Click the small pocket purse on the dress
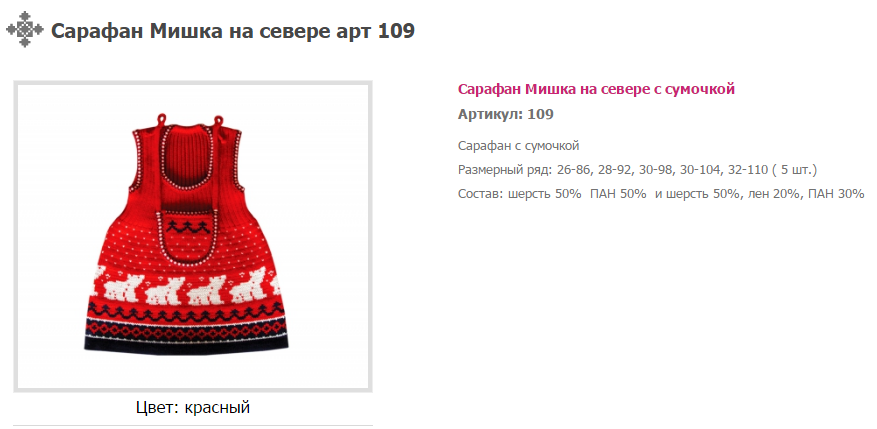 [x=185, y=236]
